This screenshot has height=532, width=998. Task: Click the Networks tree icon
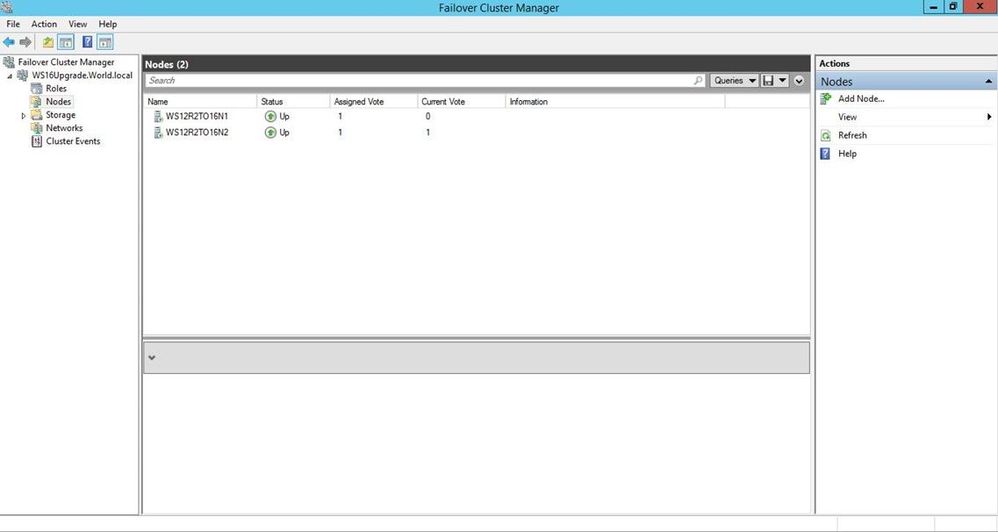pos(37,128)
